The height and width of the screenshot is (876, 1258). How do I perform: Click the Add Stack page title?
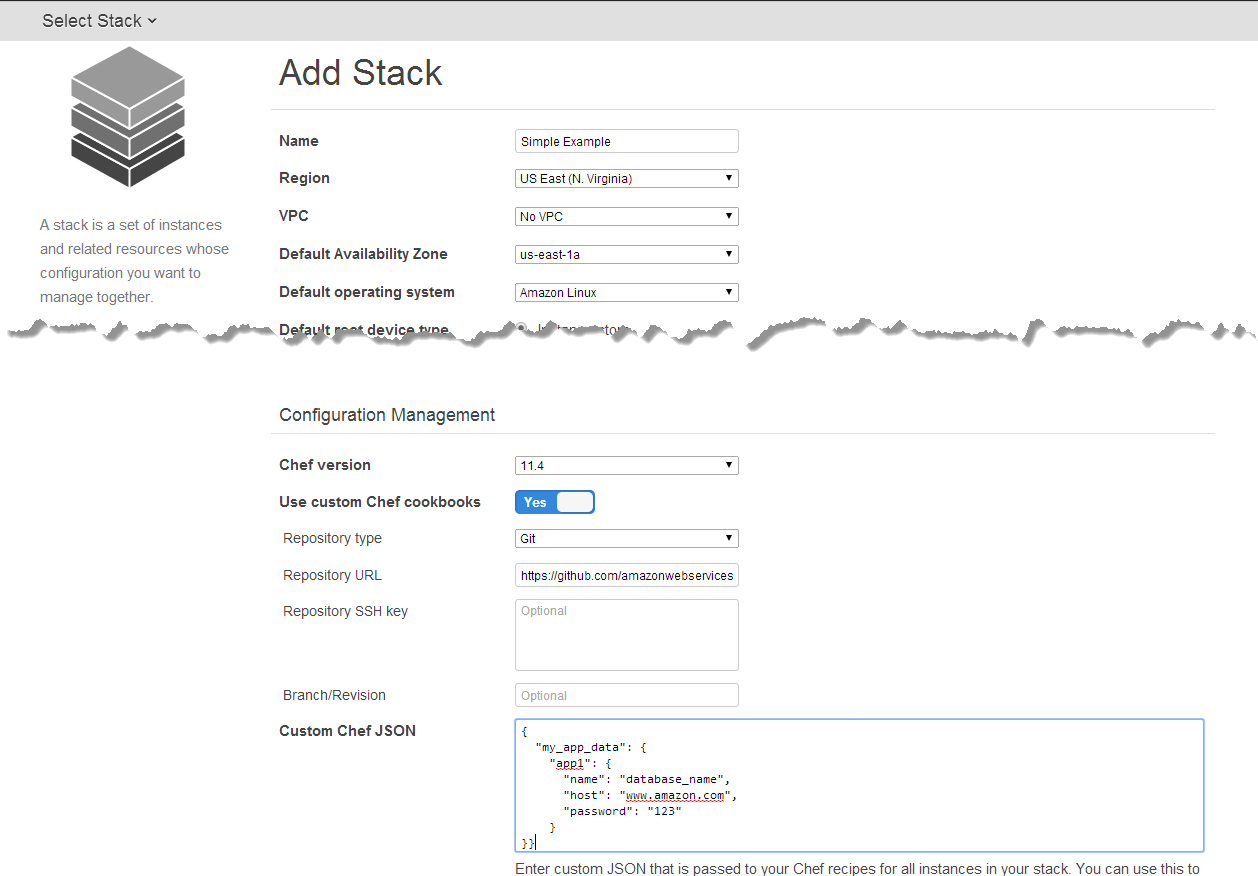360,73
